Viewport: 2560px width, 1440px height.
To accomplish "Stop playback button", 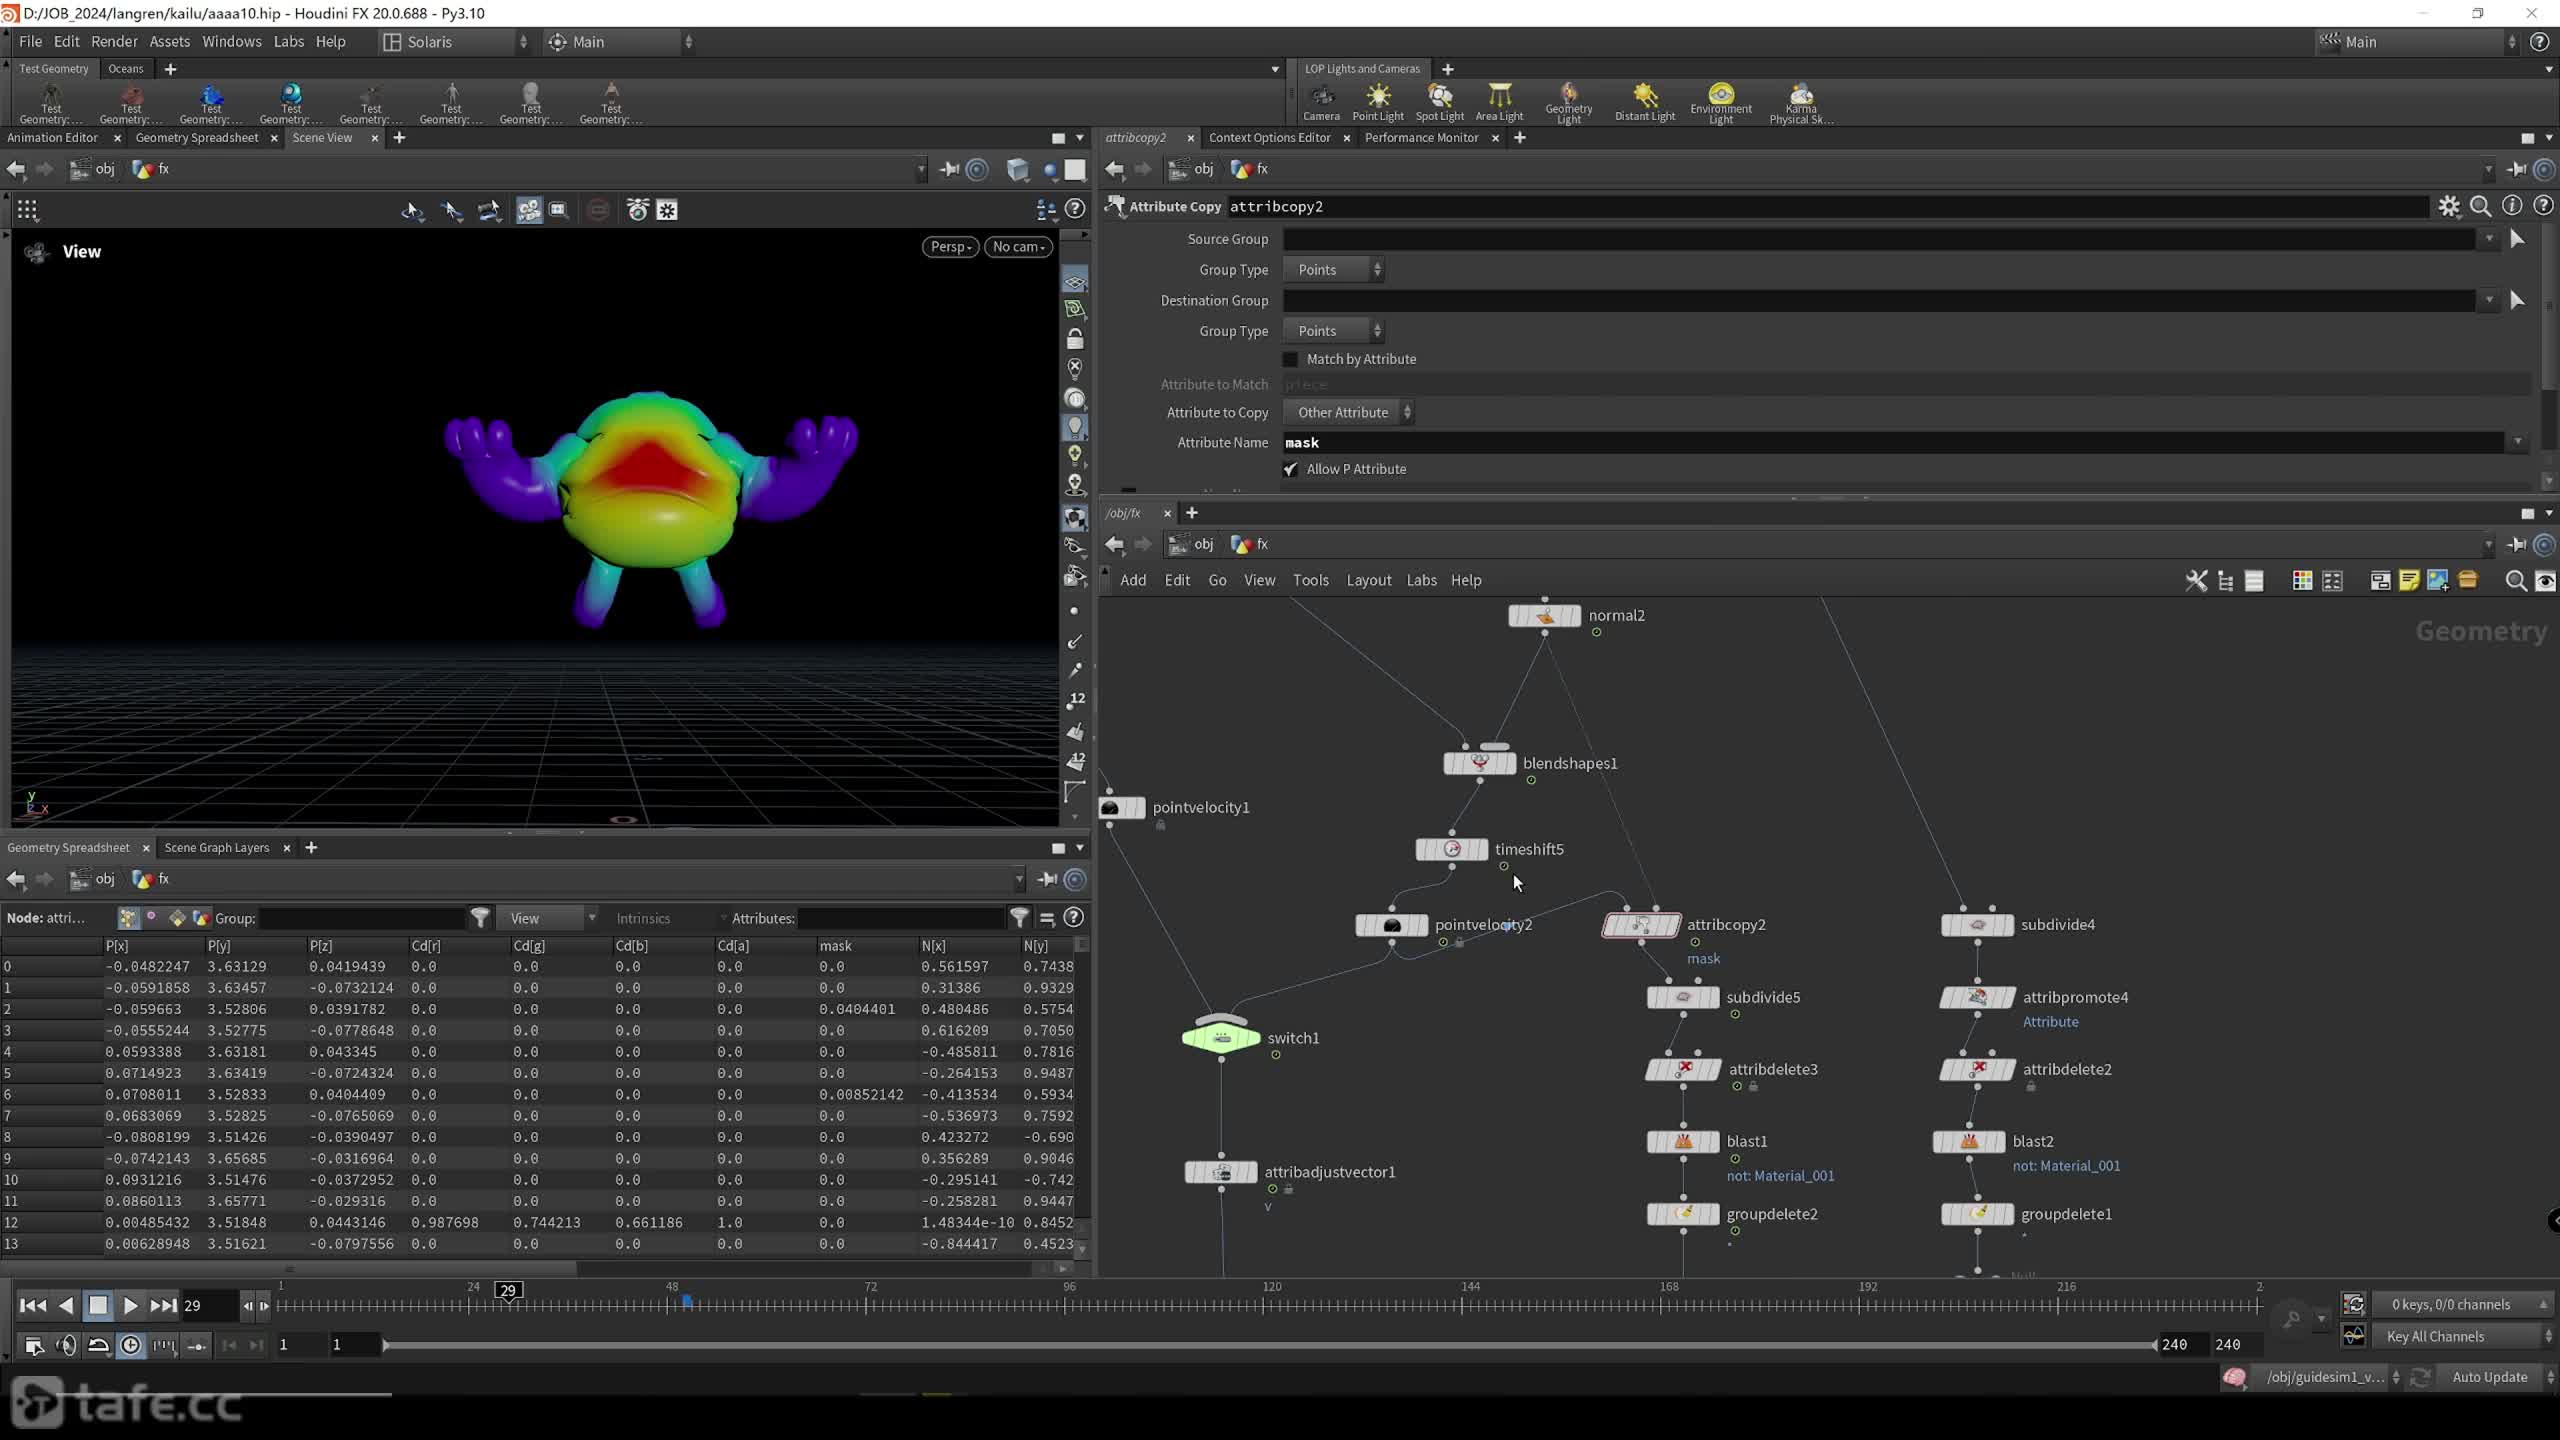I will pyautogui.click(x=97, y=1305).
